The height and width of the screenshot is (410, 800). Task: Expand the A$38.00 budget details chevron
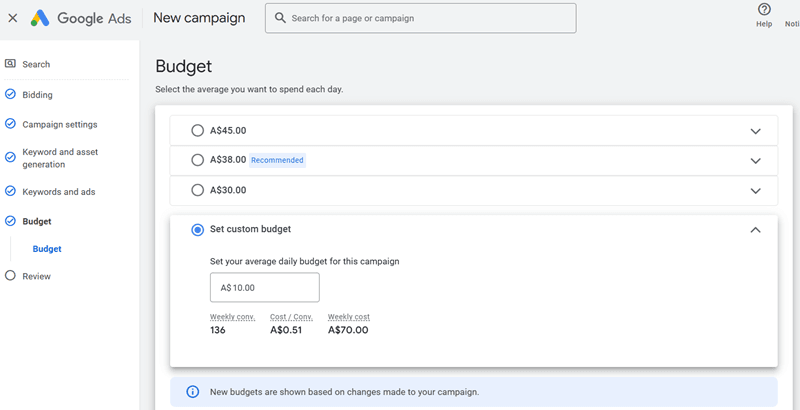coord(755,160)
